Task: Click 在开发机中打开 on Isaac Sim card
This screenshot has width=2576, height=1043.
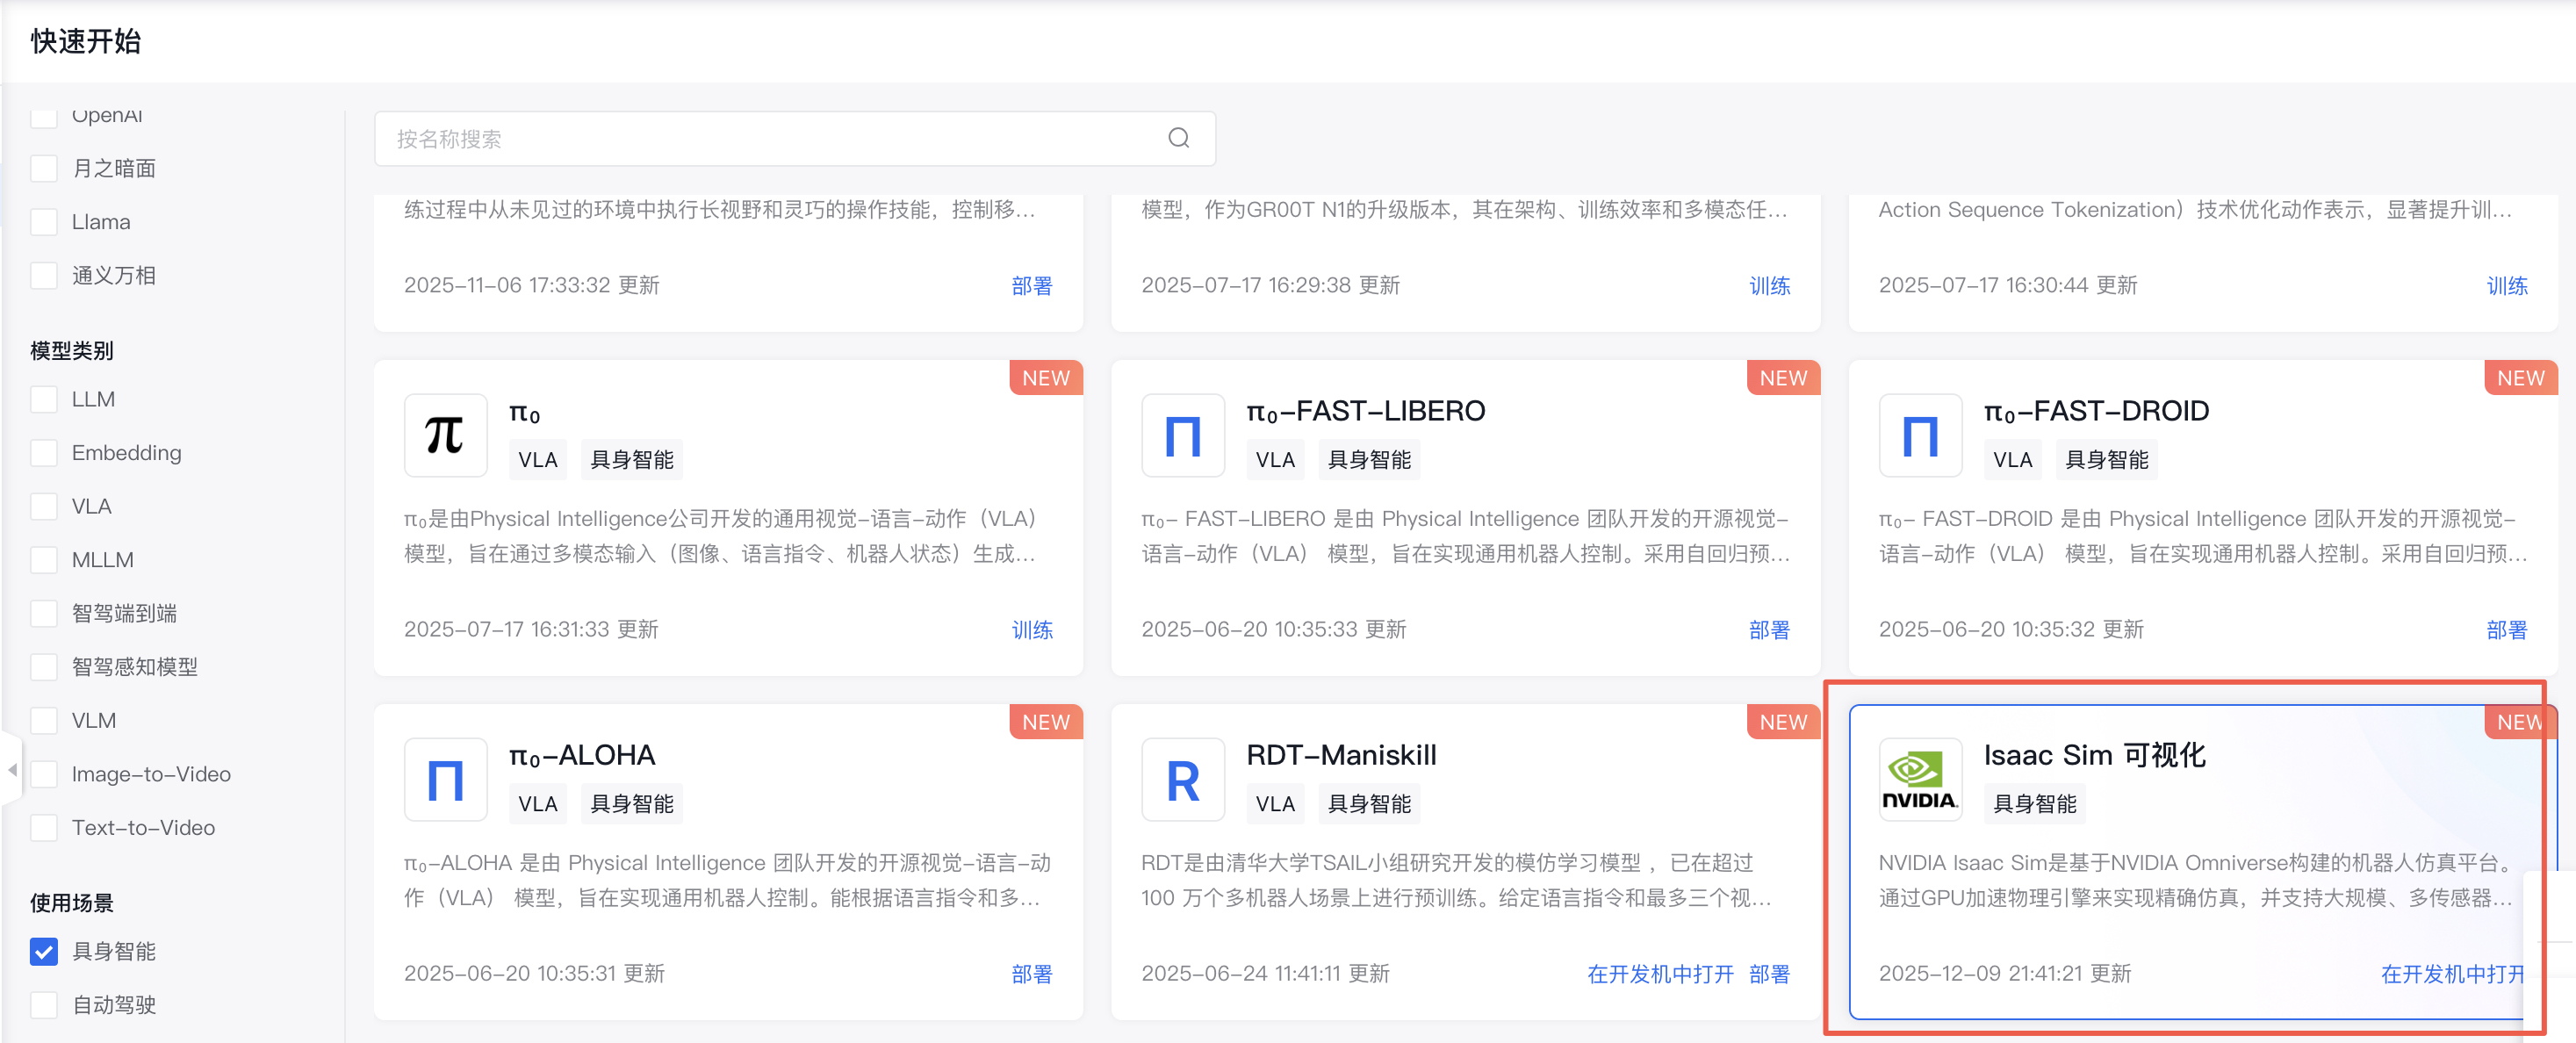Action: point(2451,974)
